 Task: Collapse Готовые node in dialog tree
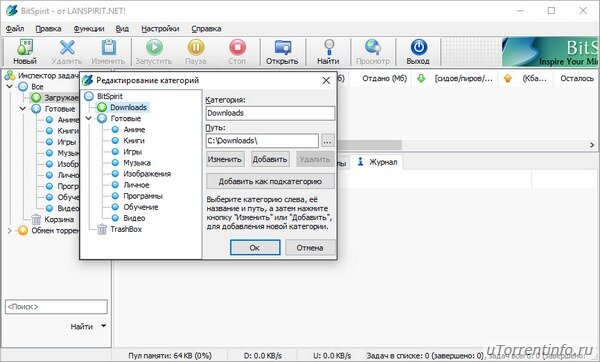click(x=88, y=119)
